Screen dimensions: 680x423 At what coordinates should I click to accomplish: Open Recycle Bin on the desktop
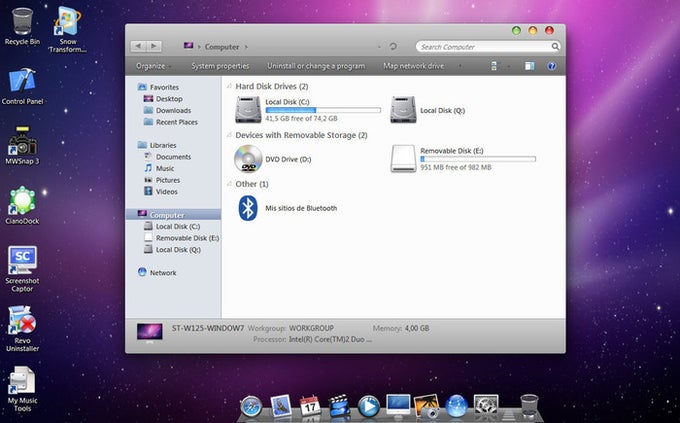click(22, 26)
